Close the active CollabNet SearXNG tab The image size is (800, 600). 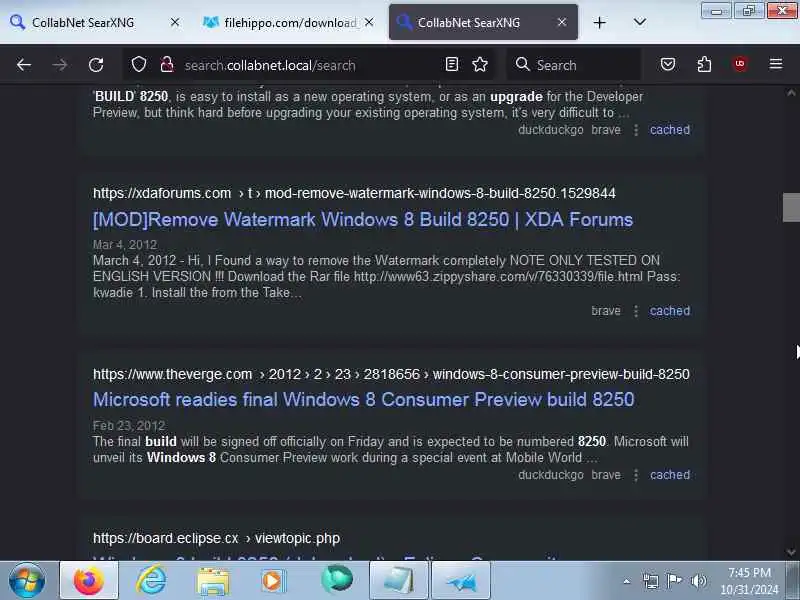[x=562, y=22]
